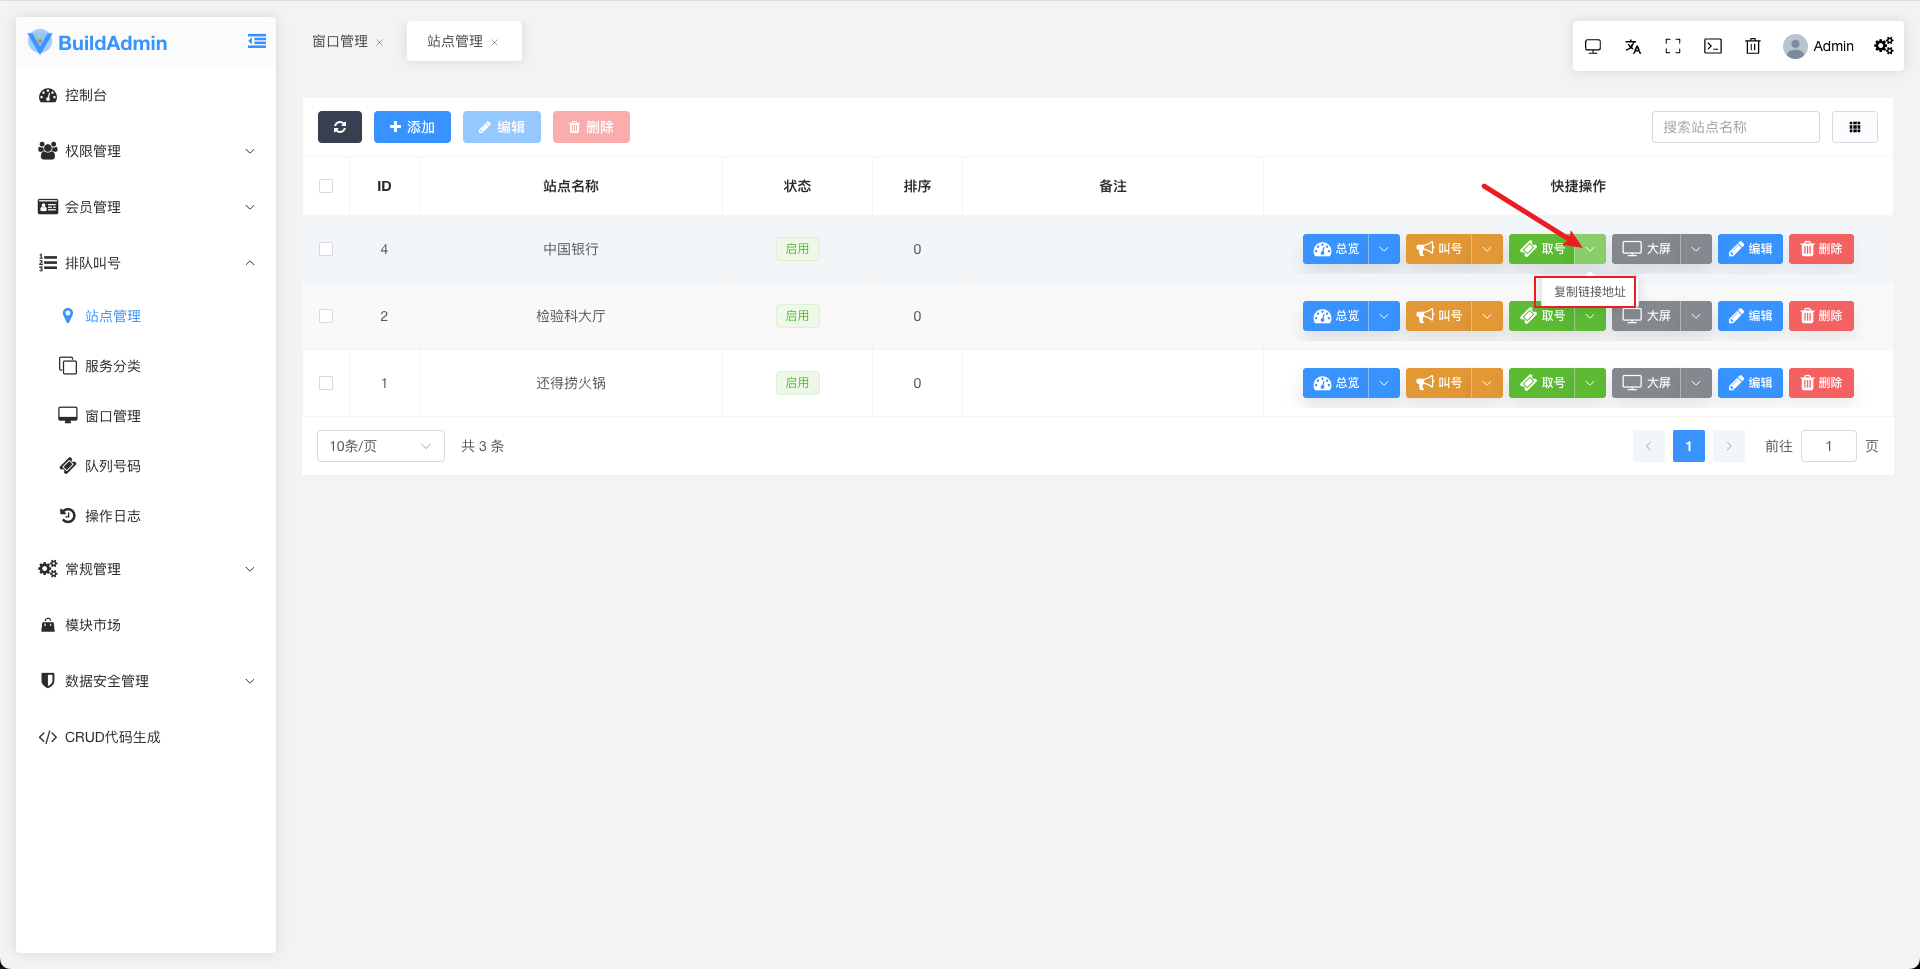Select all rows with header checkbox
The height and width of the screenshot is (969, 1920).
click(326, 186)
